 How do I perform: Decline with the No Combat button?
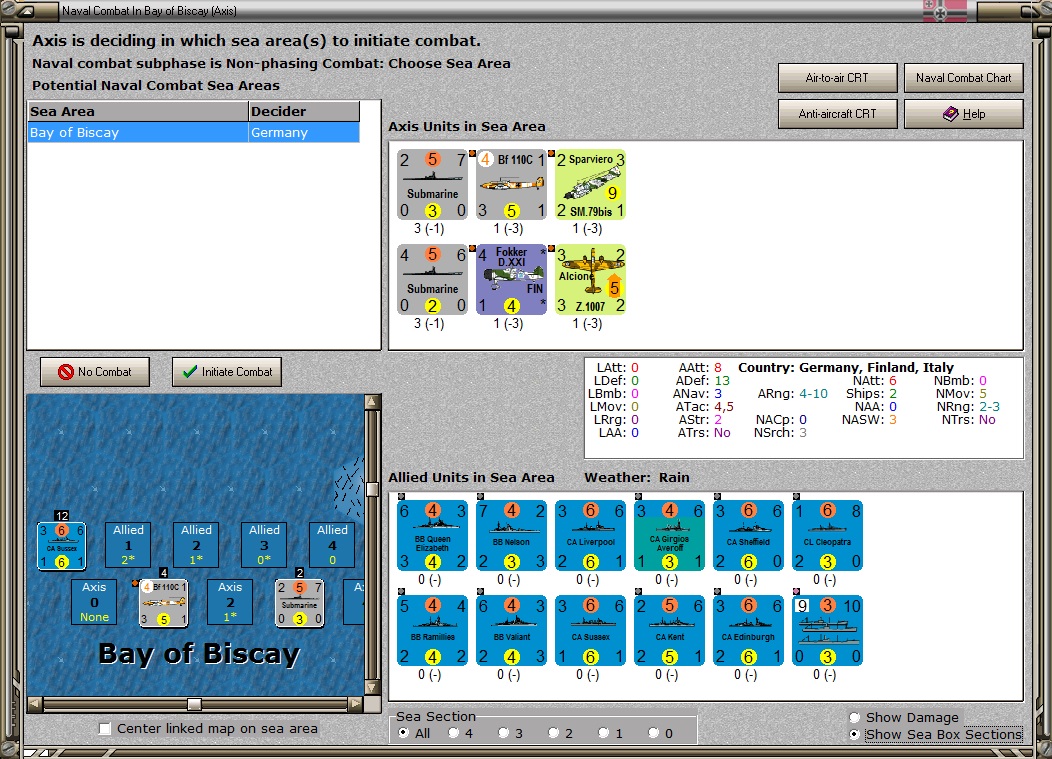click(x=95, y=372)
